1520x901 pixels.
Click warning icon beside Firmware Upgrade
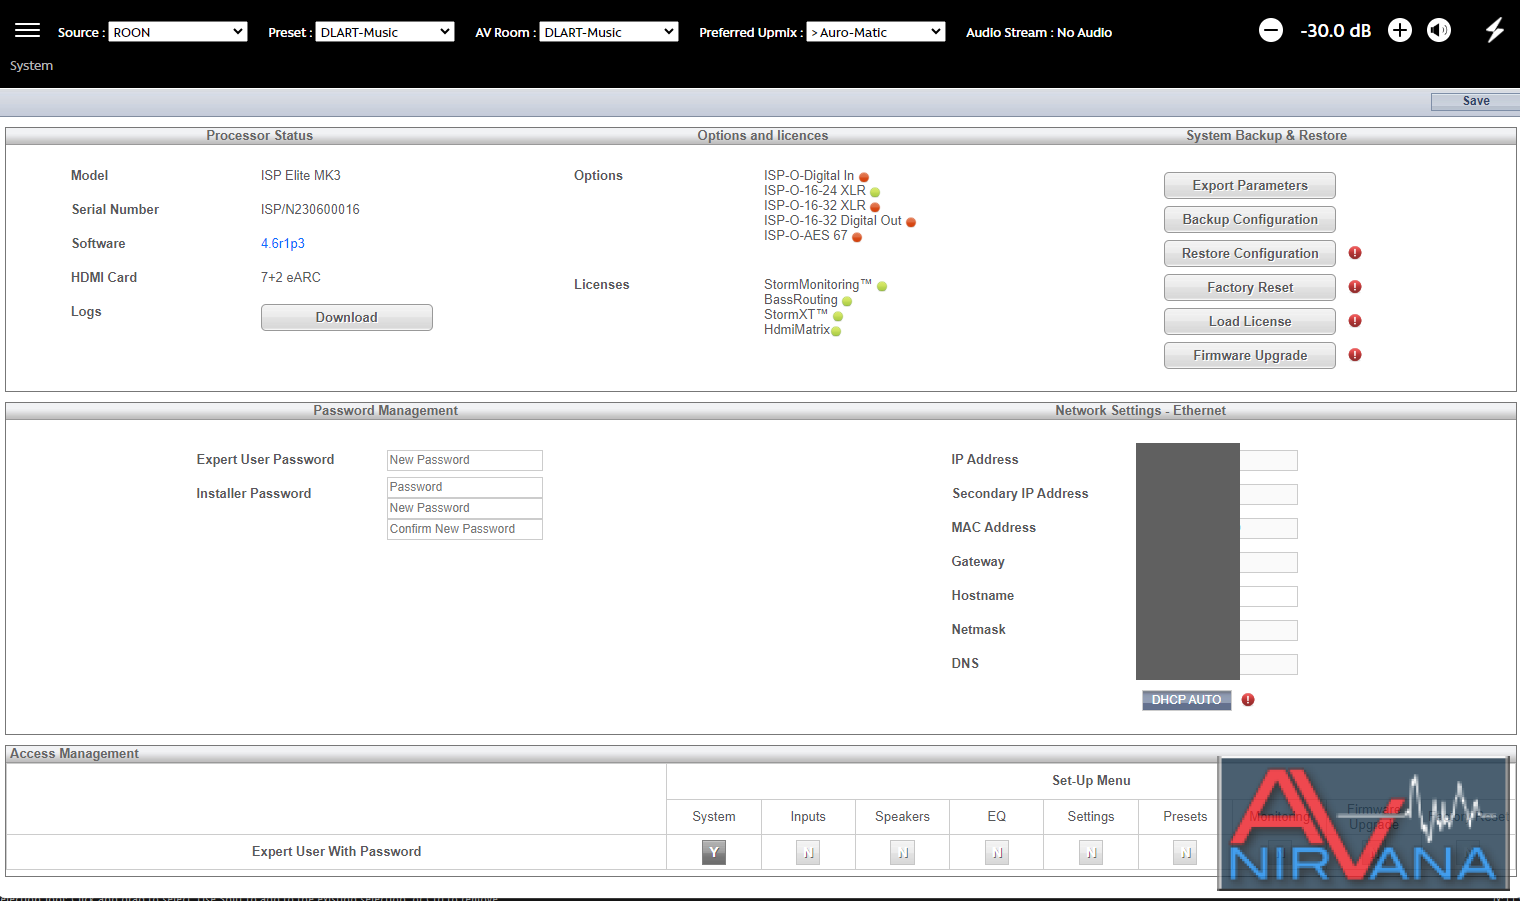tap(1355, 355)
